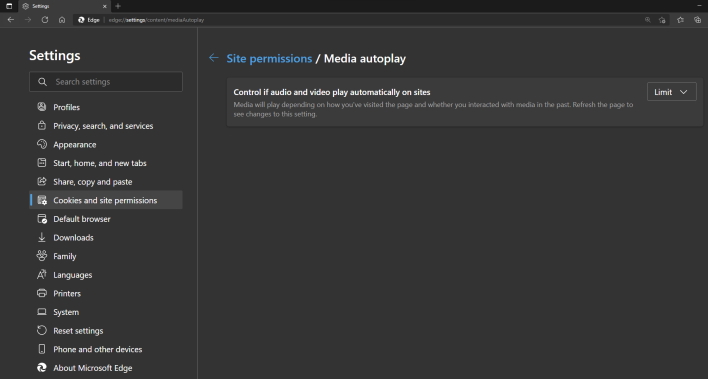Click the Profiles icon in sidebar
The image size is (708, 379).
pos(42,107)
